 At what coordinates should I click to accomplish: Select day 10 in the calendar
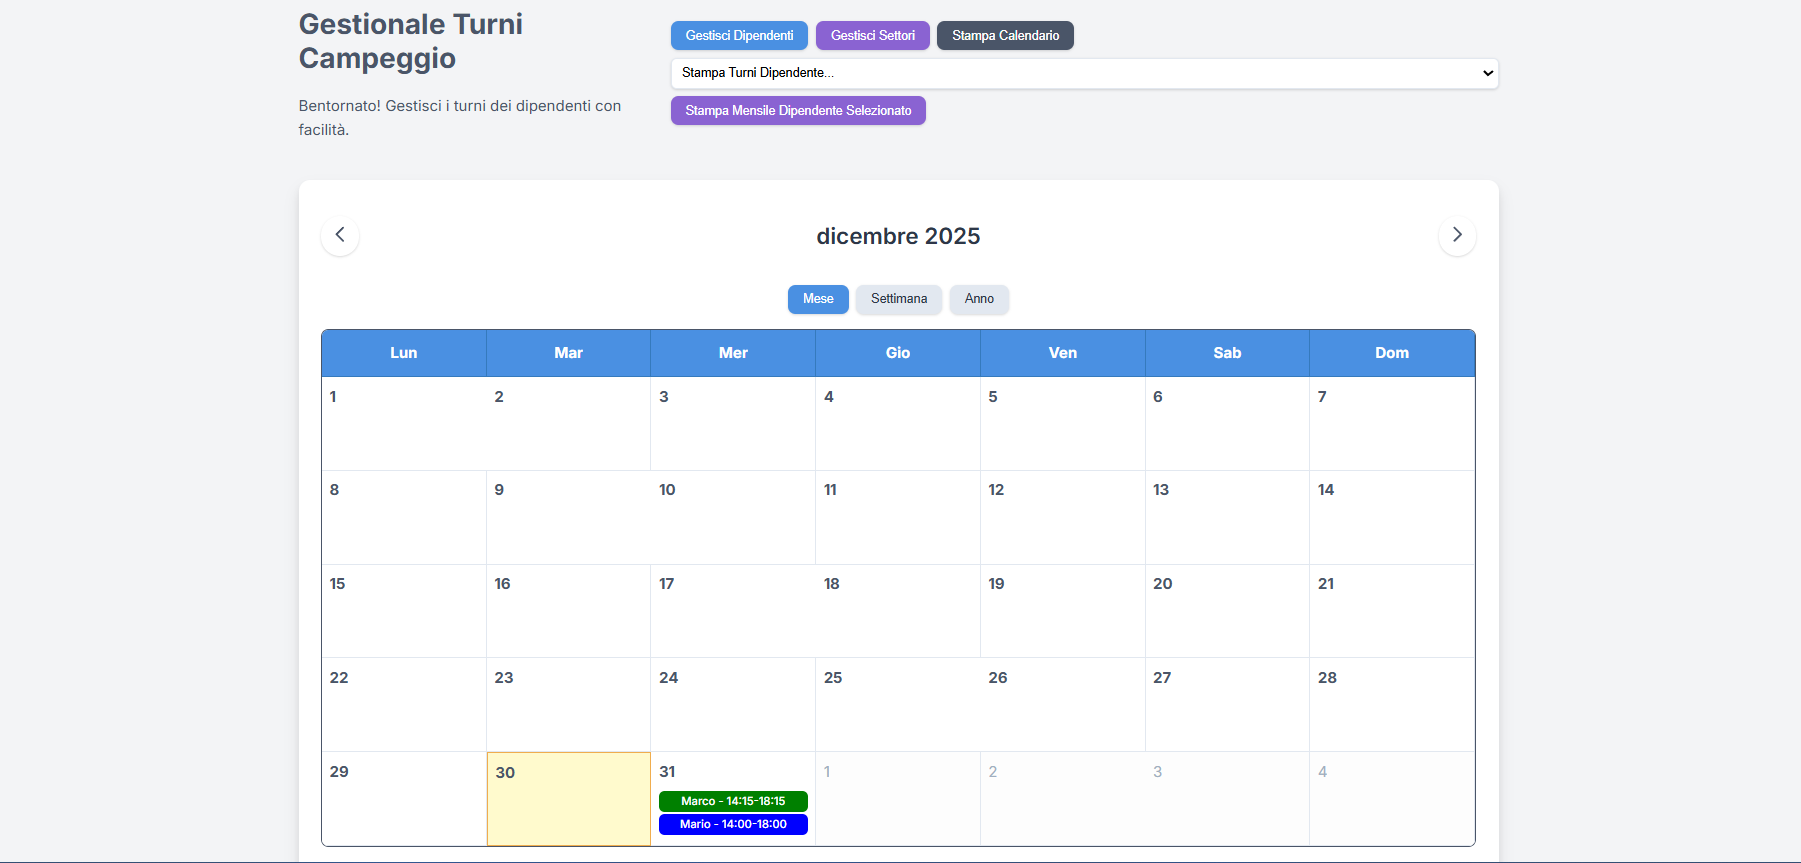pos(733,517)
